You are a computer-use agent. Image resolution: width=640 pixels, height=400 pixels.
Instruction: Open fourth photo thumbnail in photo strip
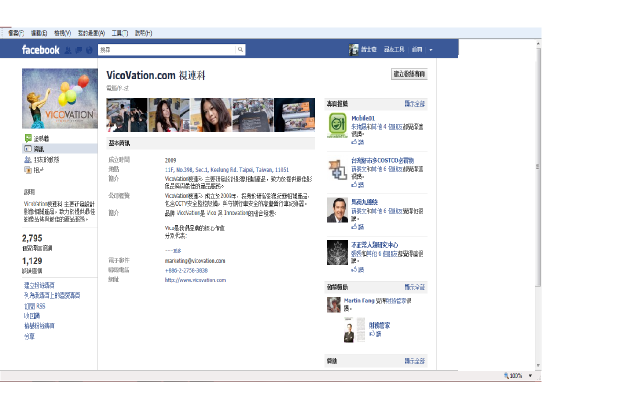253,115
